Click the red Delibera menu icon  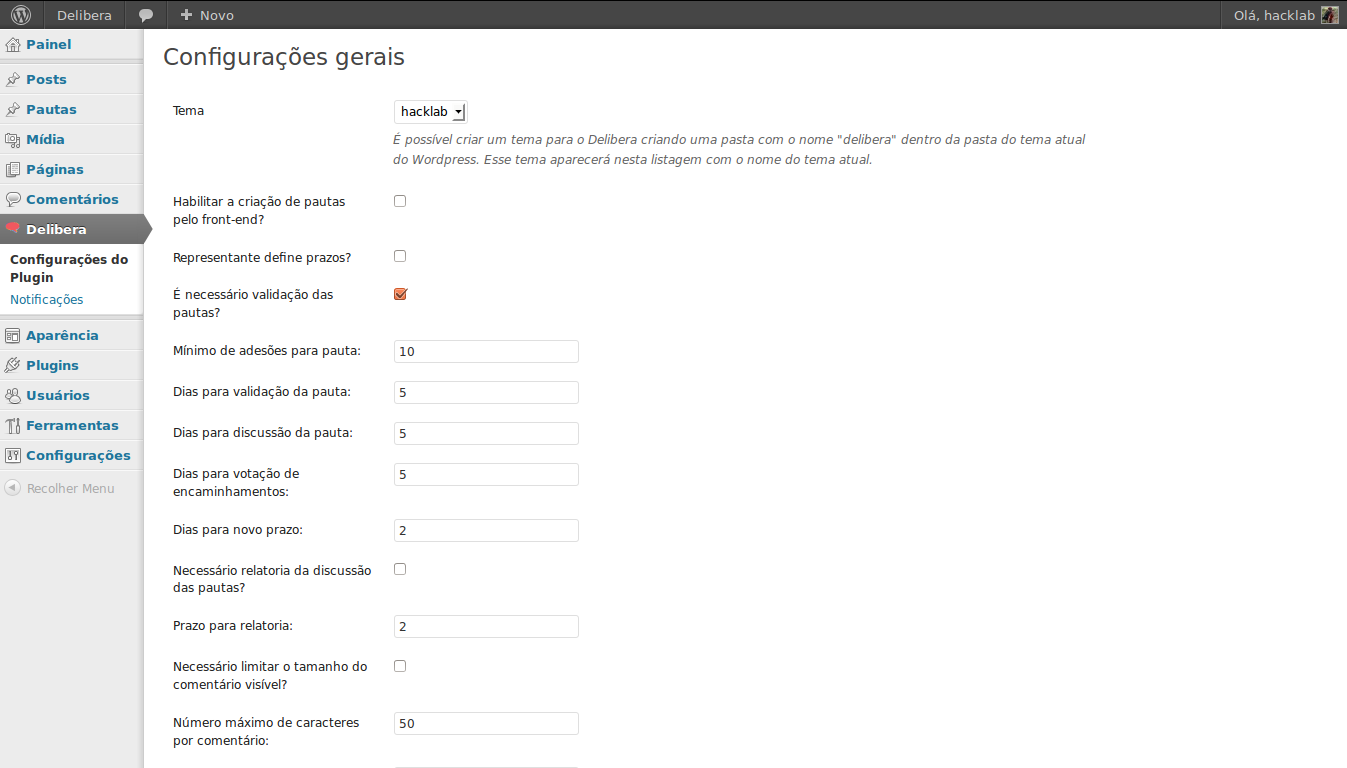tap(13, 229)
